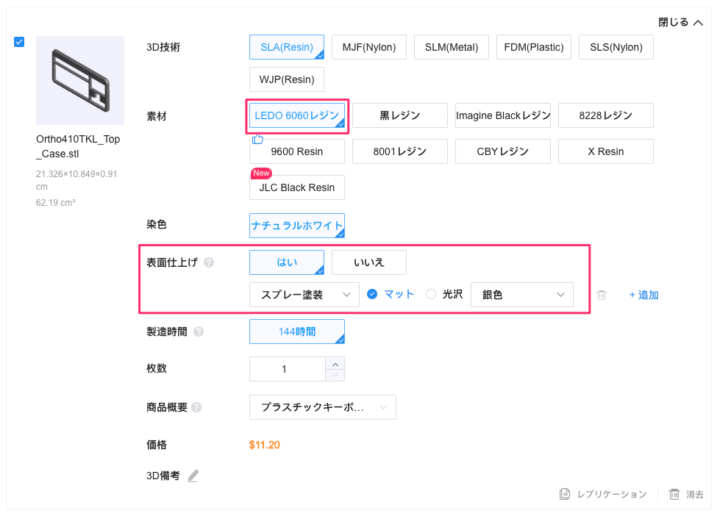Screen dimensions: 720x516
Task: Expand the プラスチックキーボ product dropdown
Action: pos(322,407)
